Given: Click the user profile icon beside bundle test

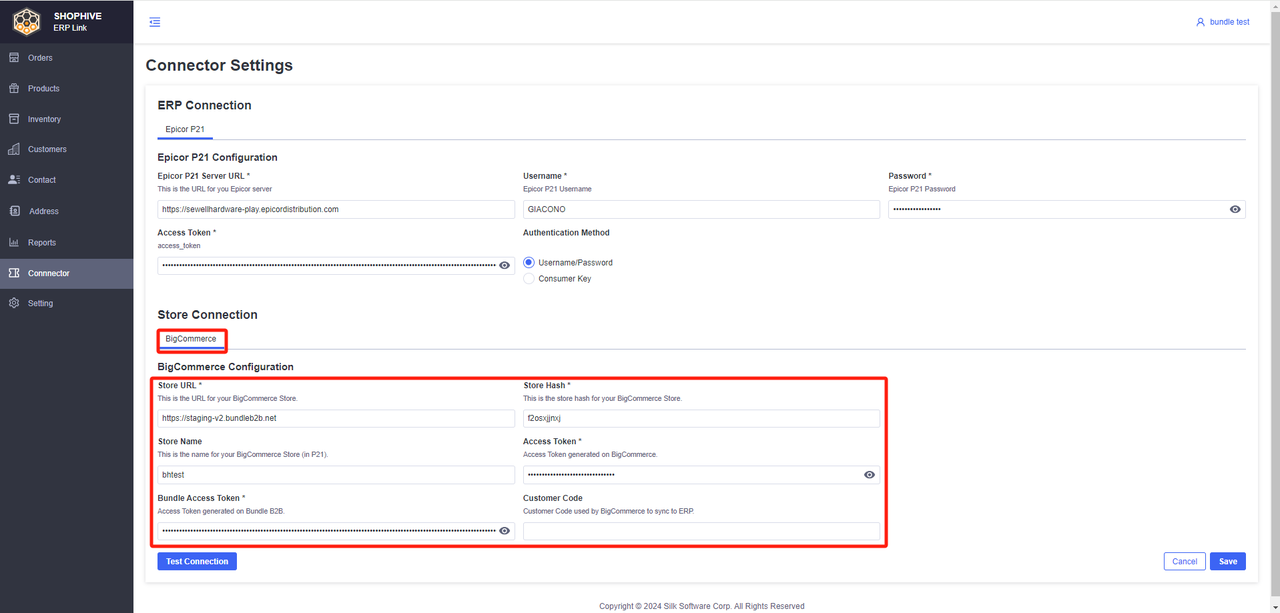Looking at the screenshot, I should pyautogui.click(x=1200, y=22).
